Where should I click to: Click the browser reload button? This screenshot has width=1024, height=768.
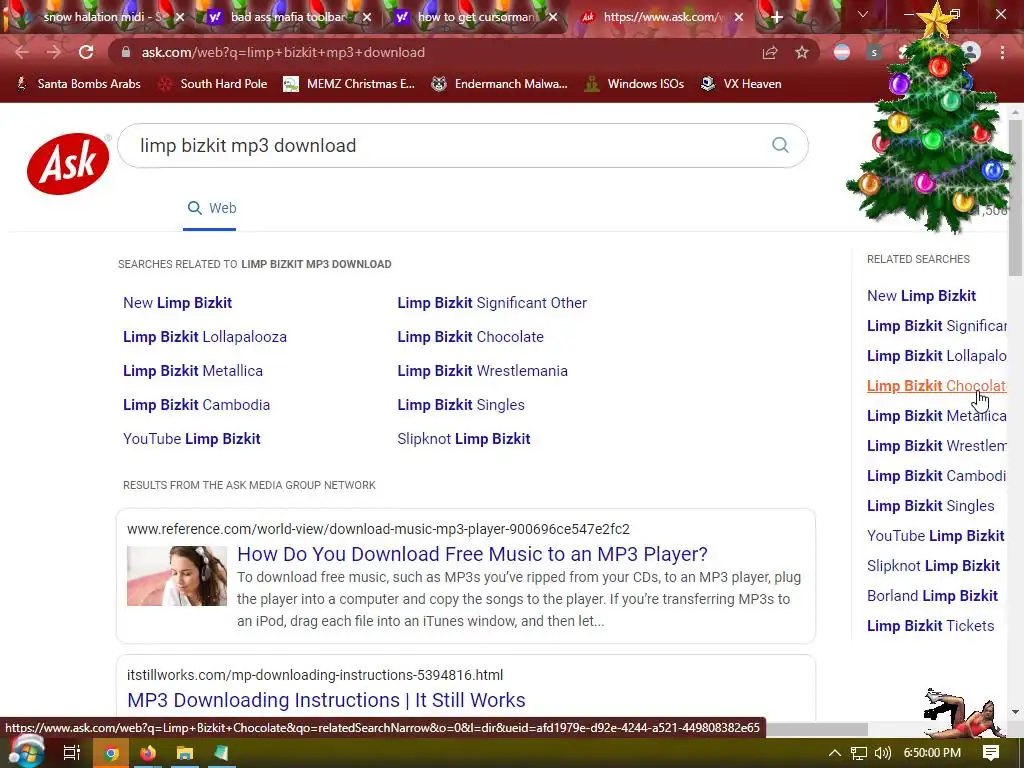pos(86,52)
